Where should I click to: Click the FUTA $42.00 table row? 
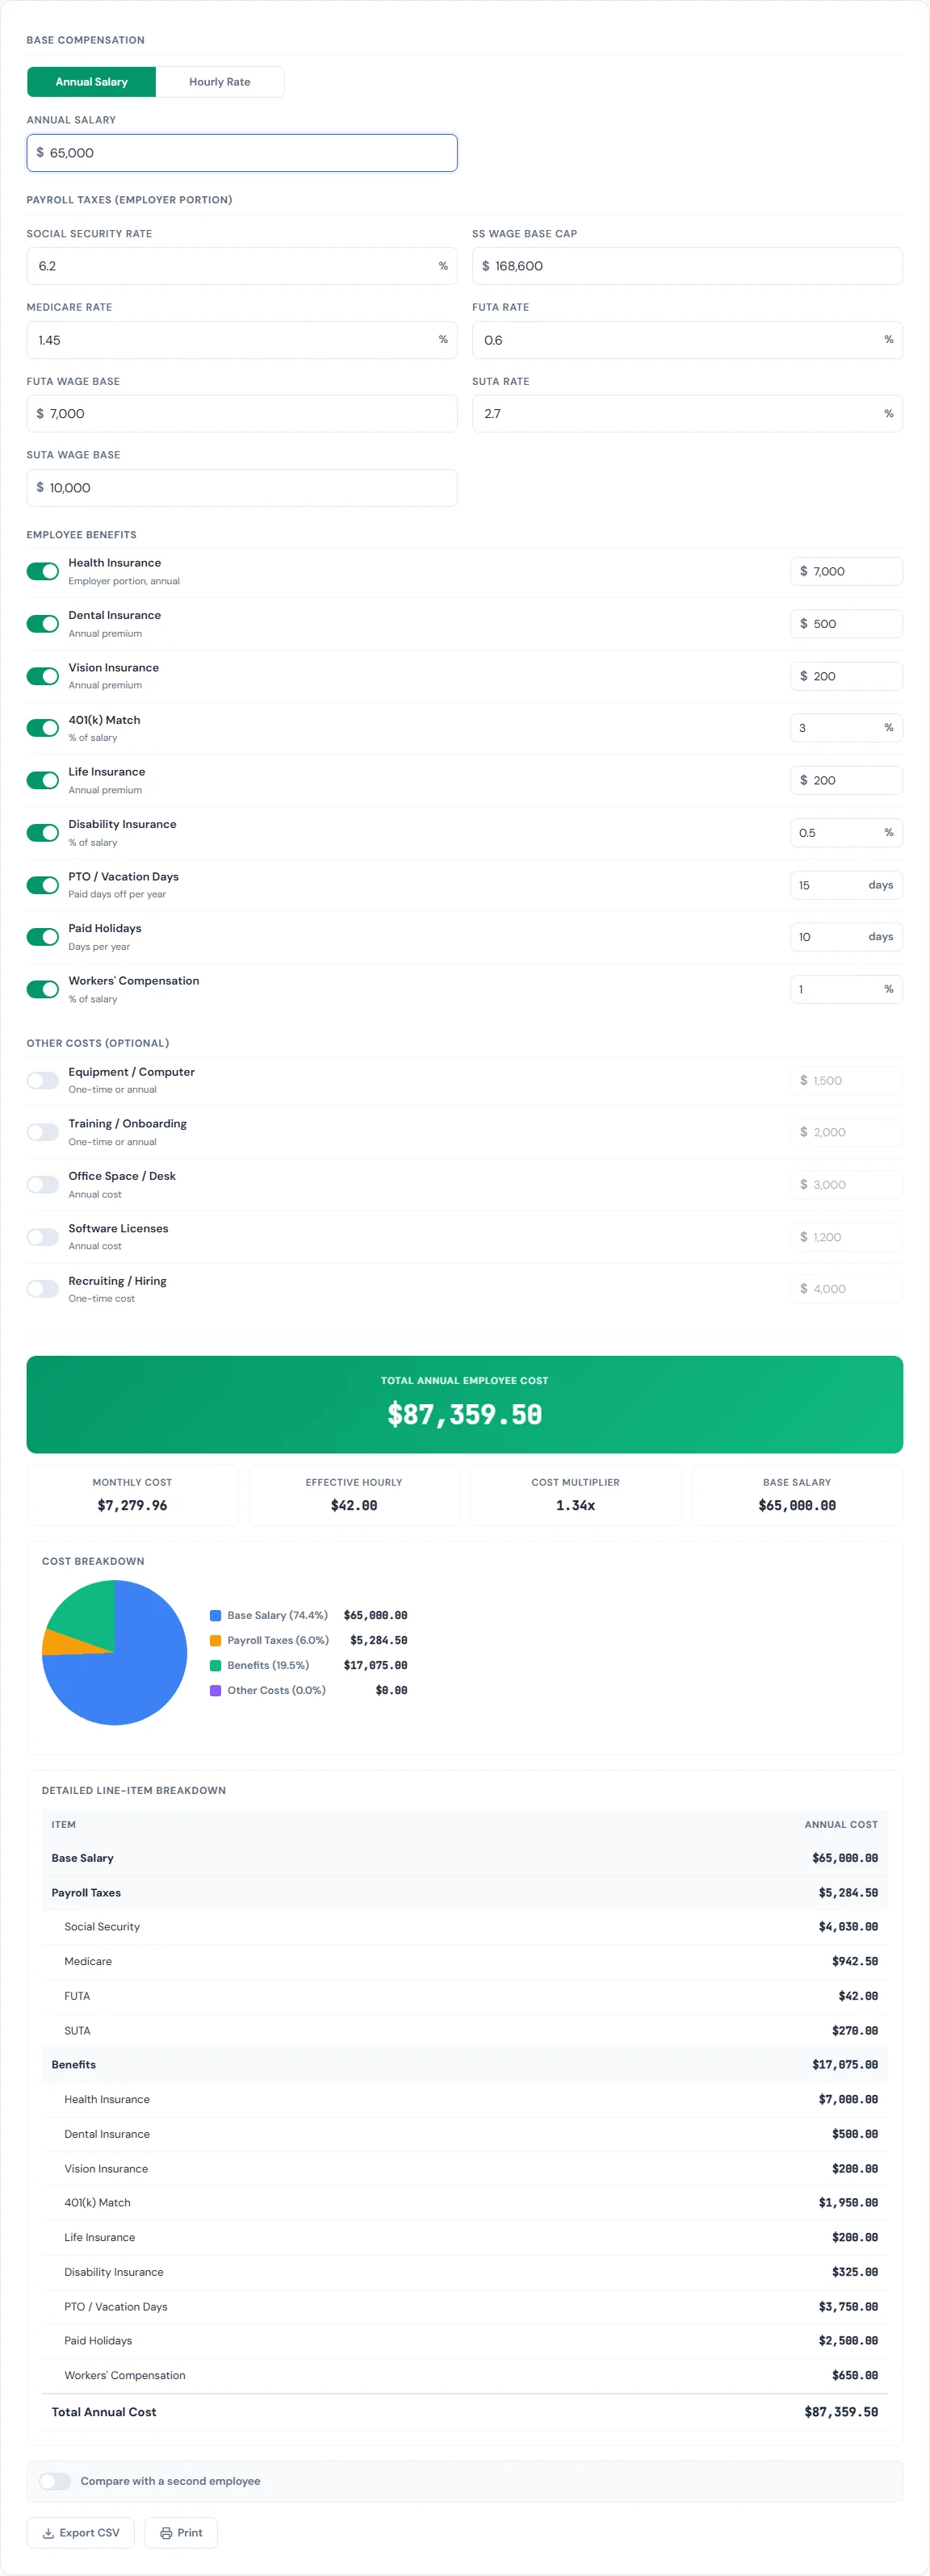click(465, 1996)
